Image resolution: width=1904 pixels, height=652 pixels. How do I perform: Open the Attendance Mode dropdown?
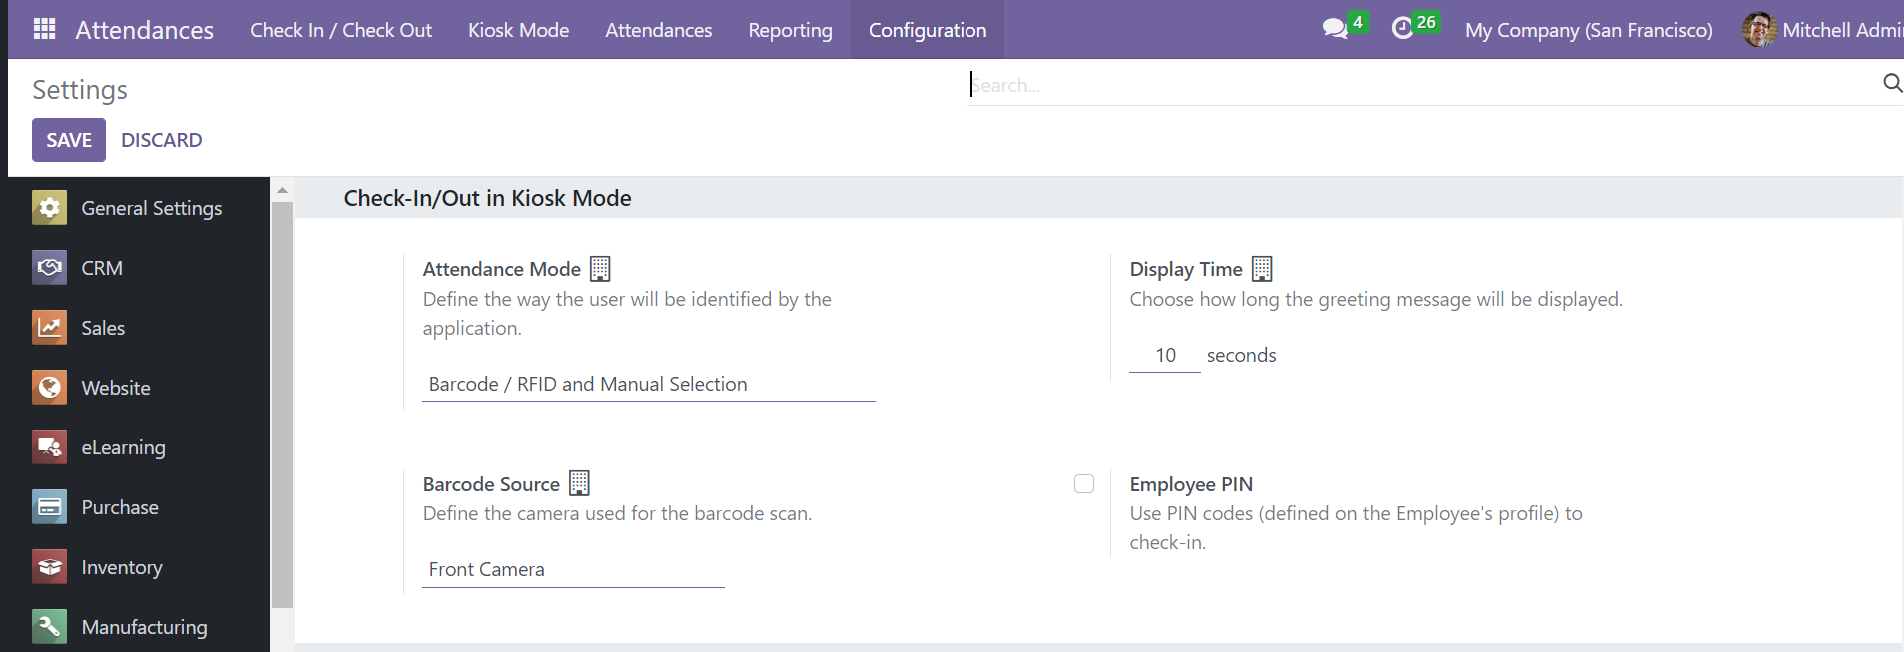(x=648, y=385)
